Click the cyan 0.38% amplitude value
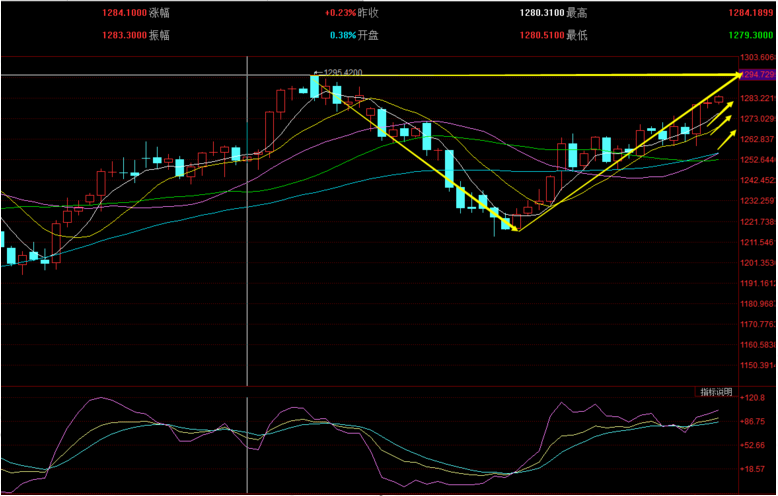 tap(343, 34)
